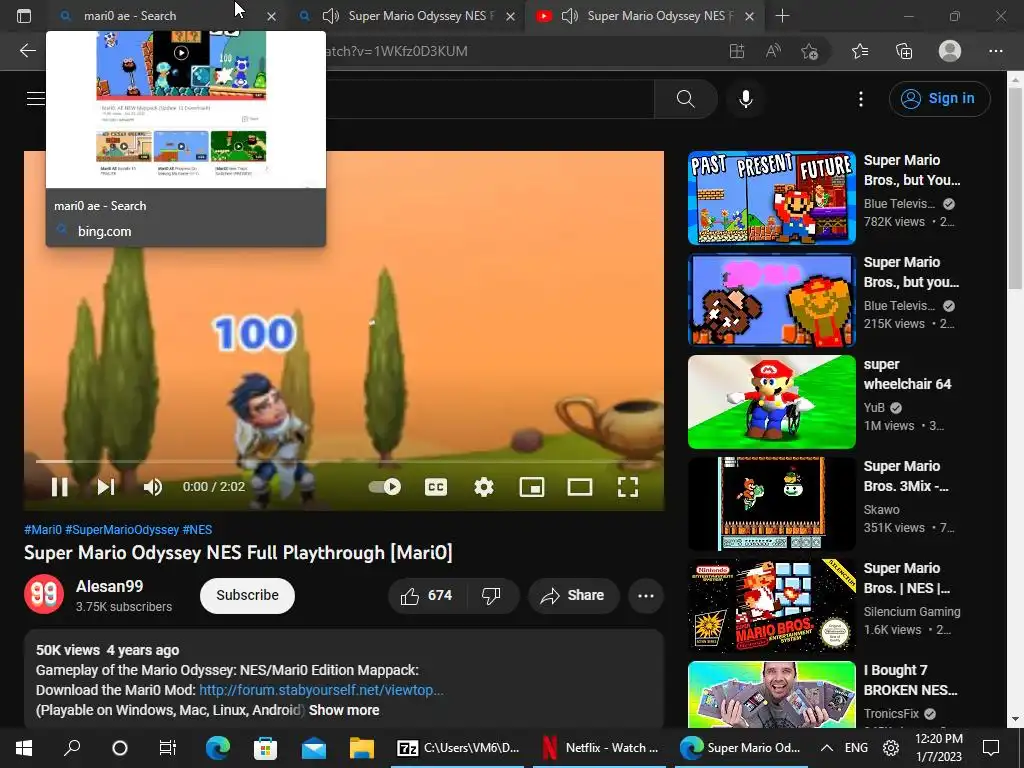The image size is (1024, 768).
Task: Click the video progress bar
Action: 344,461
